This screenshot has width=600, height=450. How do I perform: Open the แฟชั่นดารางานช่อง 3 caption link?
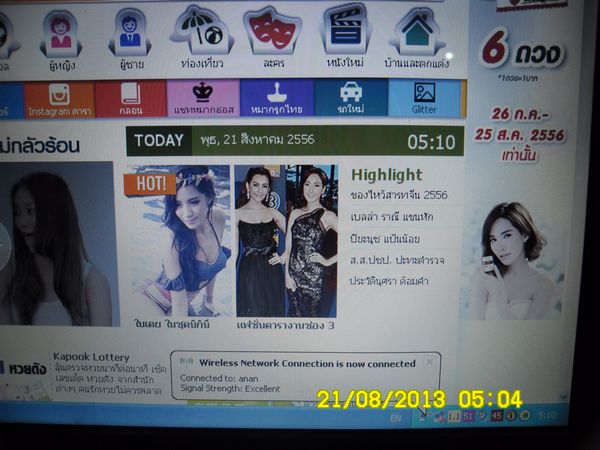click(x=285, y=325)
